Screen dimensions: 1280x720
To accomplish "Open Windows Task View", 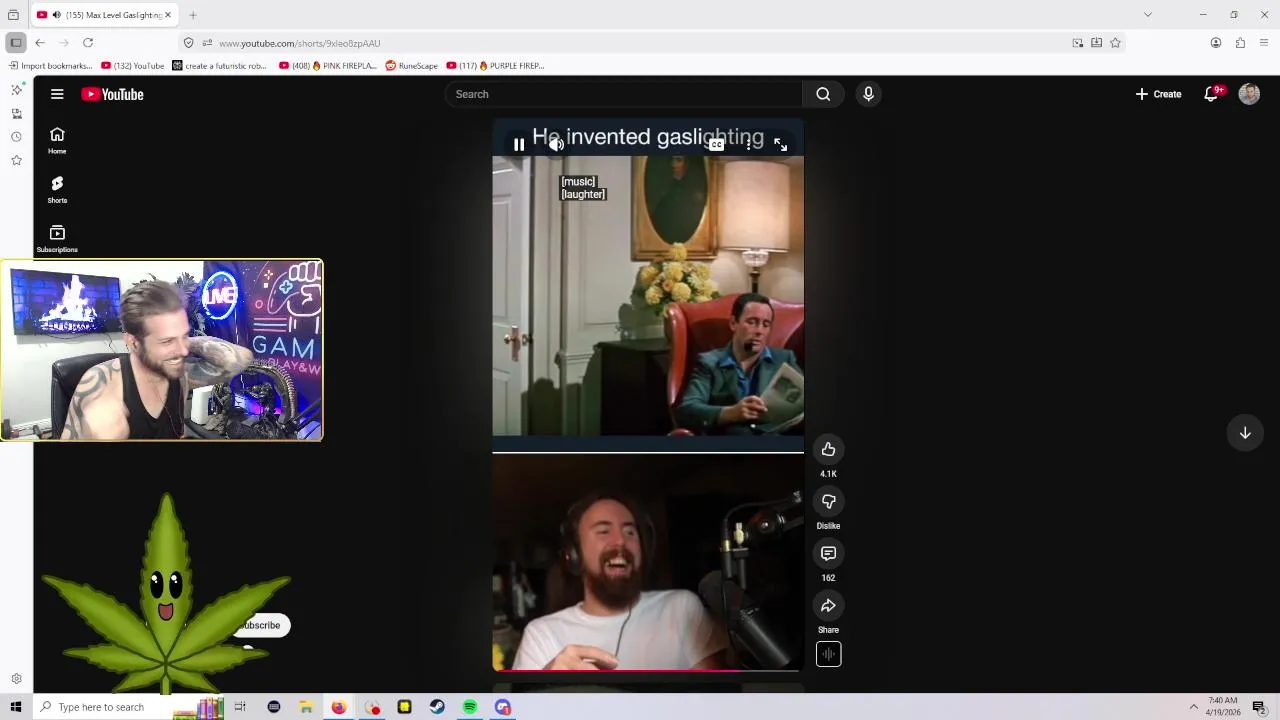I will (240, 707).
